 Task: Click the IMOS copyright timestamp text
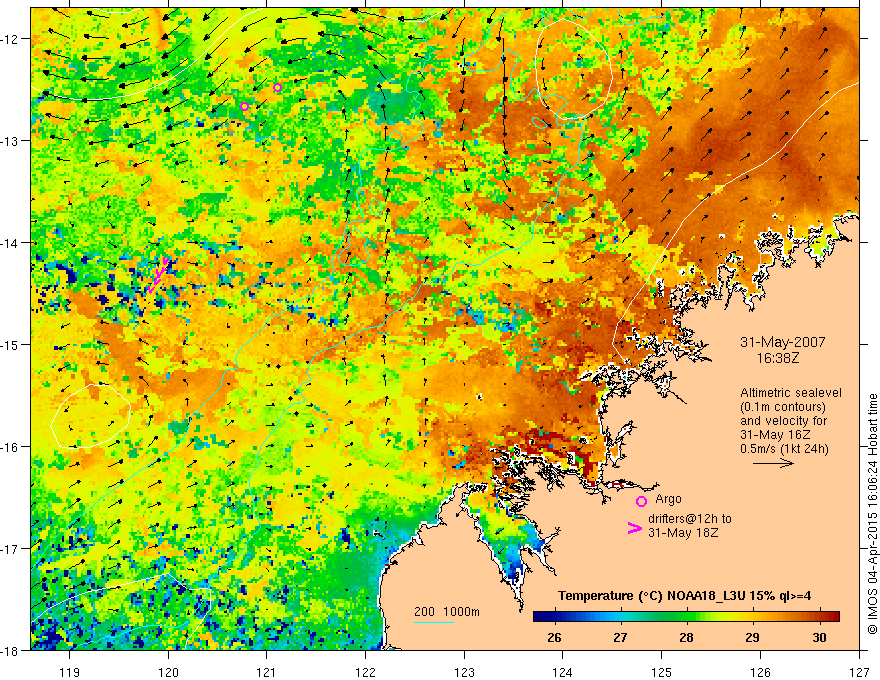click(x=873, y=516)
